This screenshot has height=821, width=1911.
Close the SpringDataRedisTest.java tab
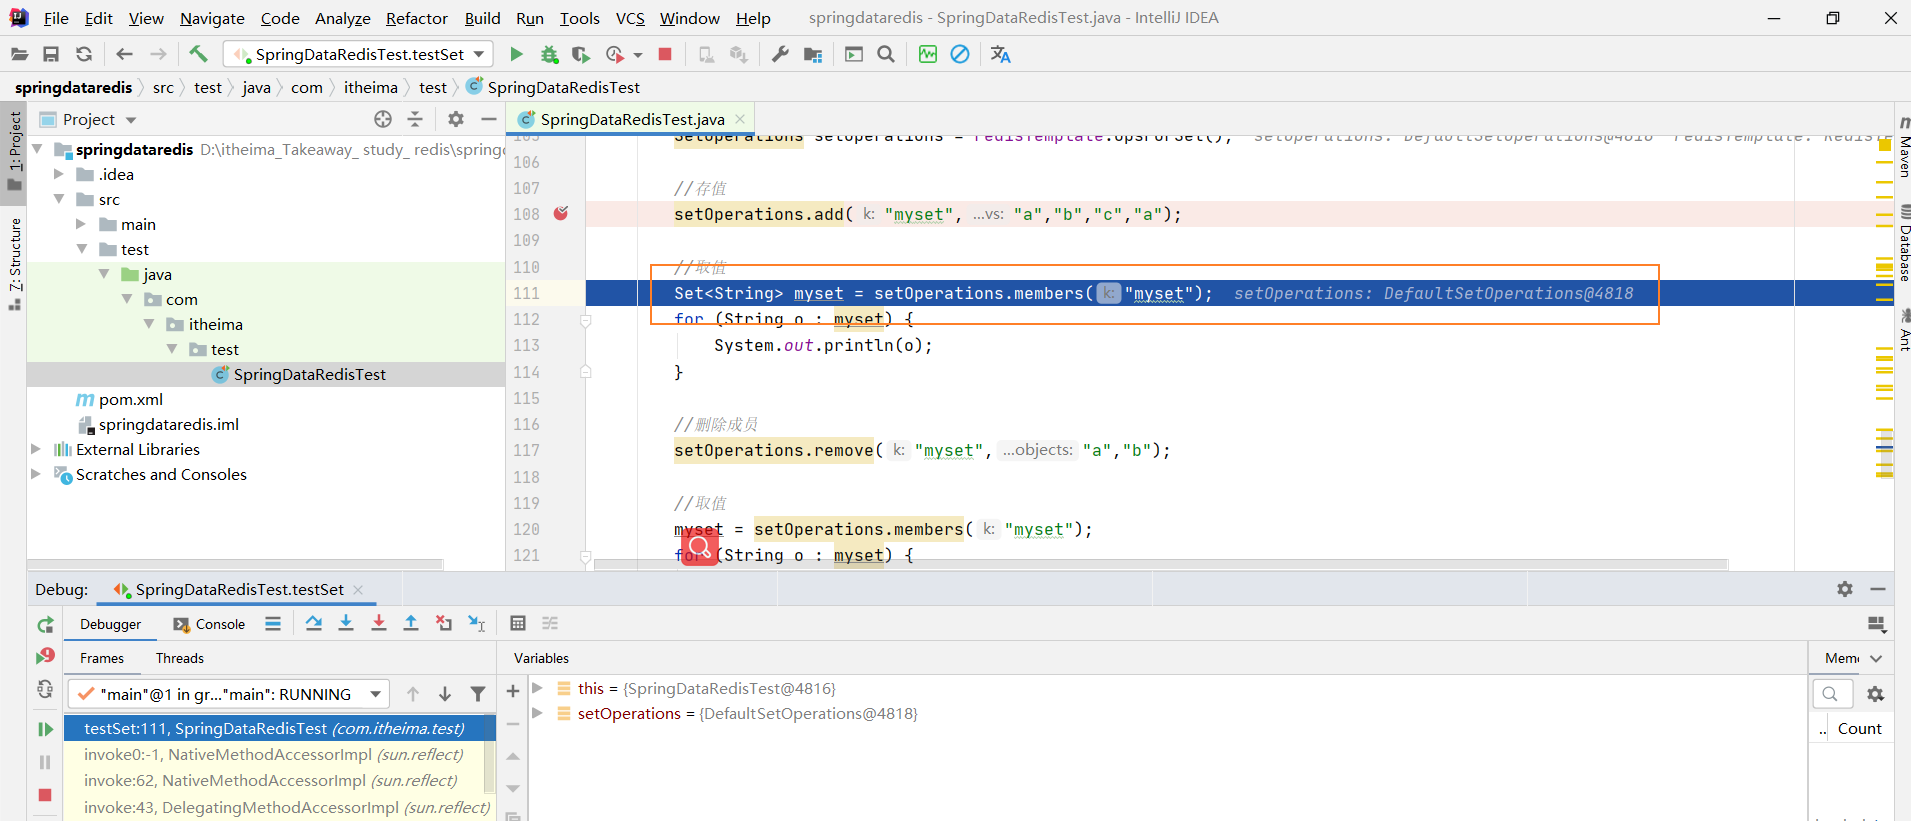740,119
